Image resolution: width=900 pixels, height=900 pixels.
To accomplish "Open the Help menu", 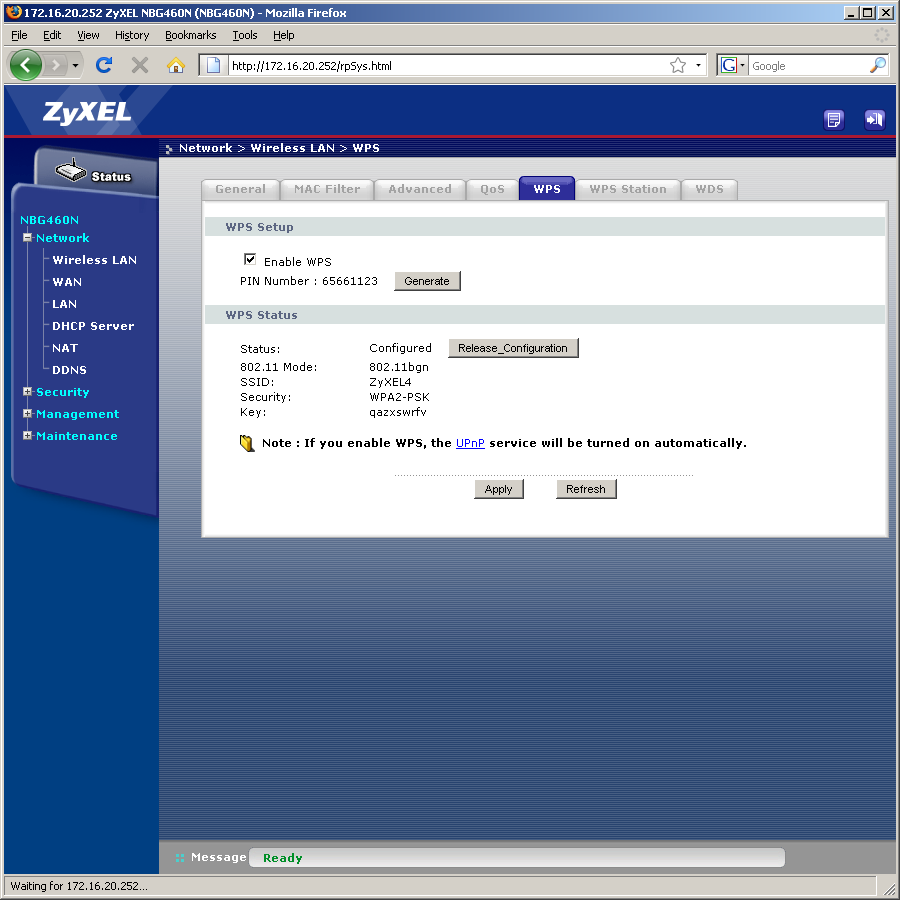I will tap(284, 36).
